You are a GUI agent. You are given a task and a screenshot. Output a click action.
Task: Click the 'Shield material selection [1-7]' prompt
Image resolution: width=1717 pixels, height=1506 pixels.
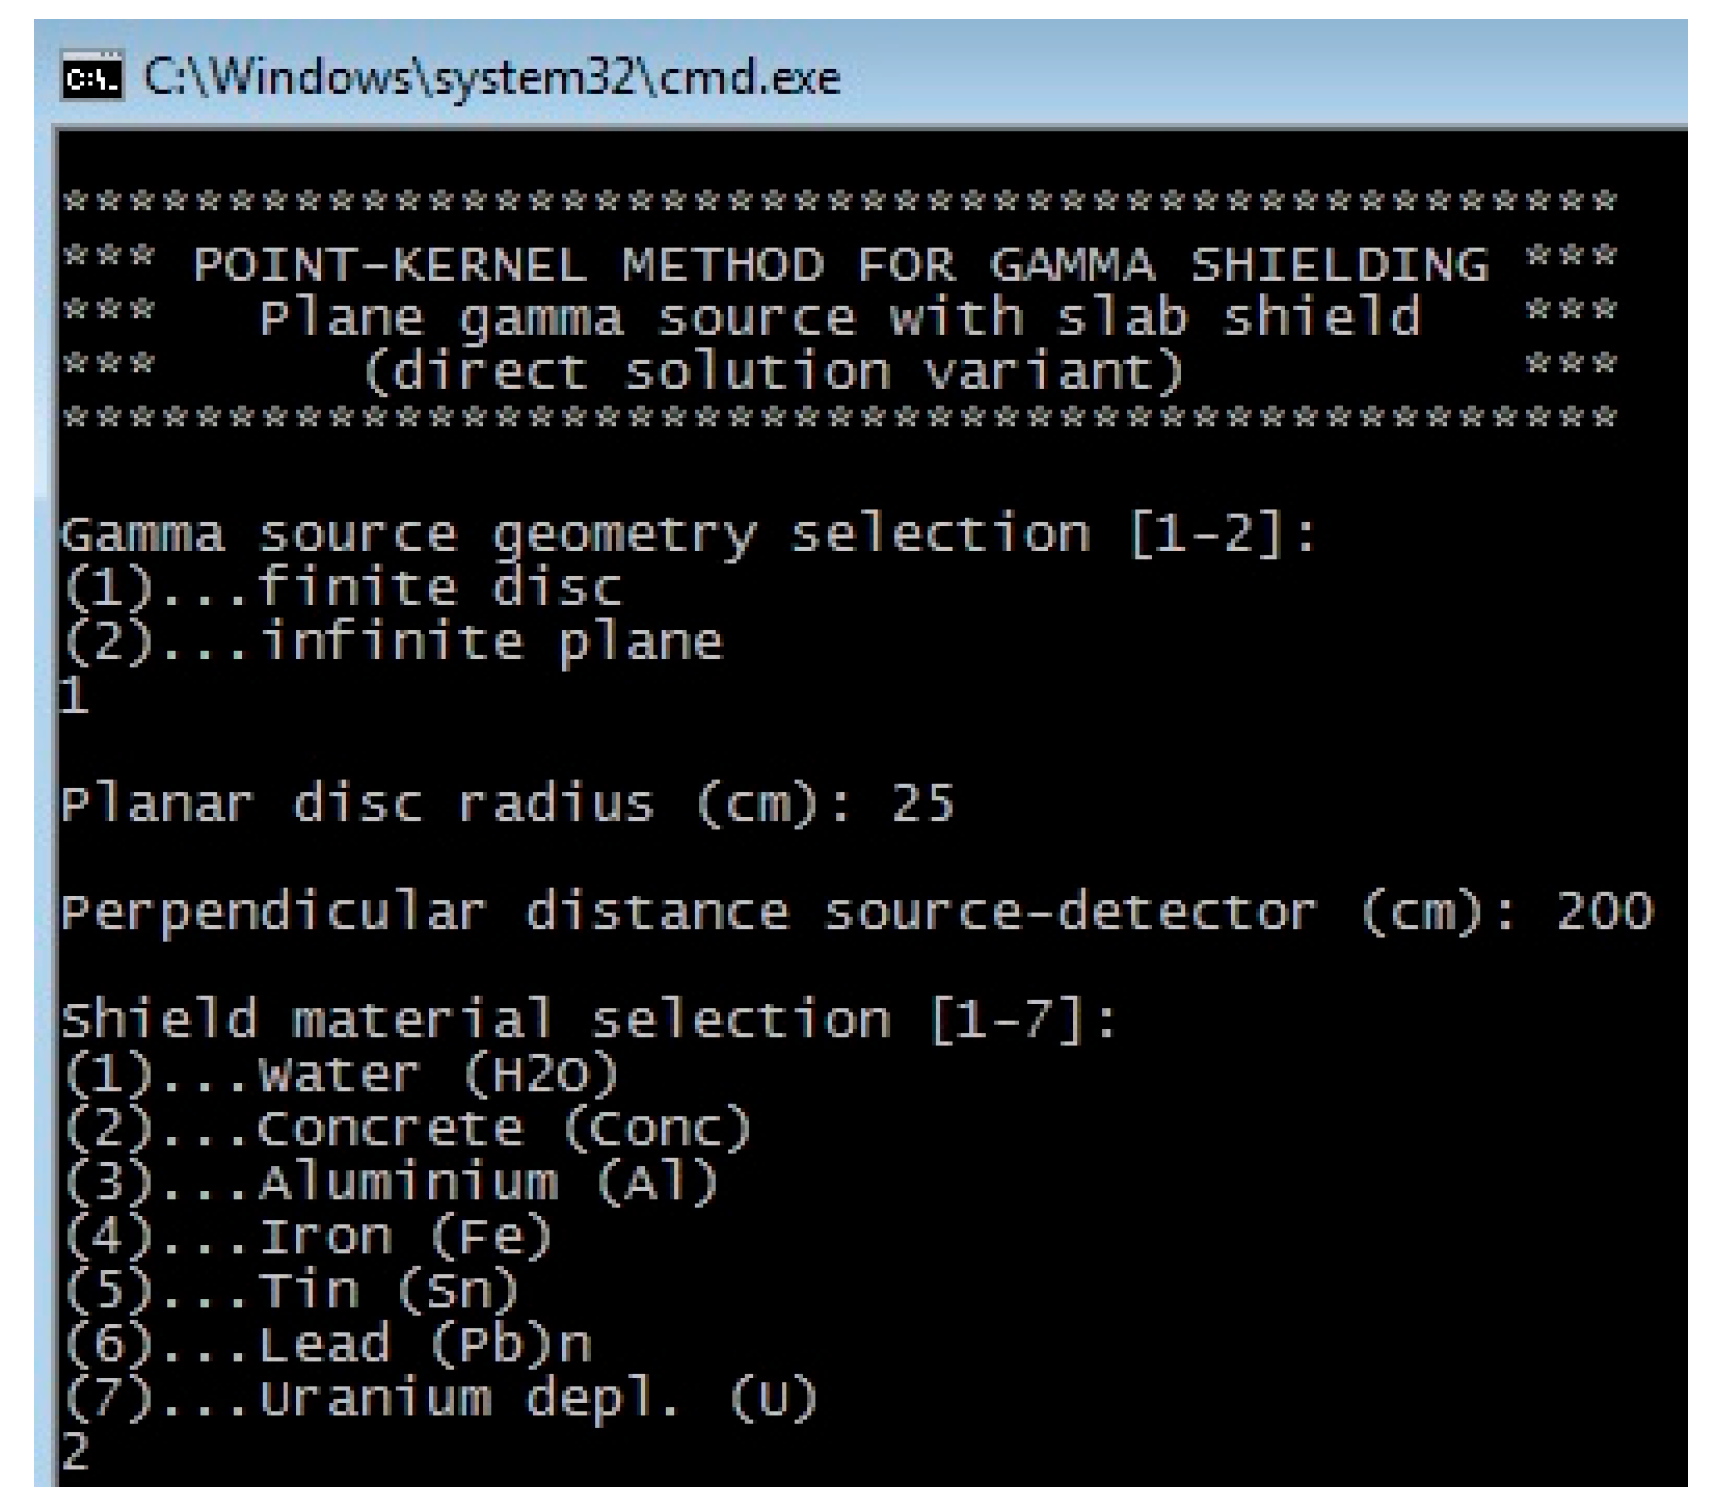pos(589,1021)
